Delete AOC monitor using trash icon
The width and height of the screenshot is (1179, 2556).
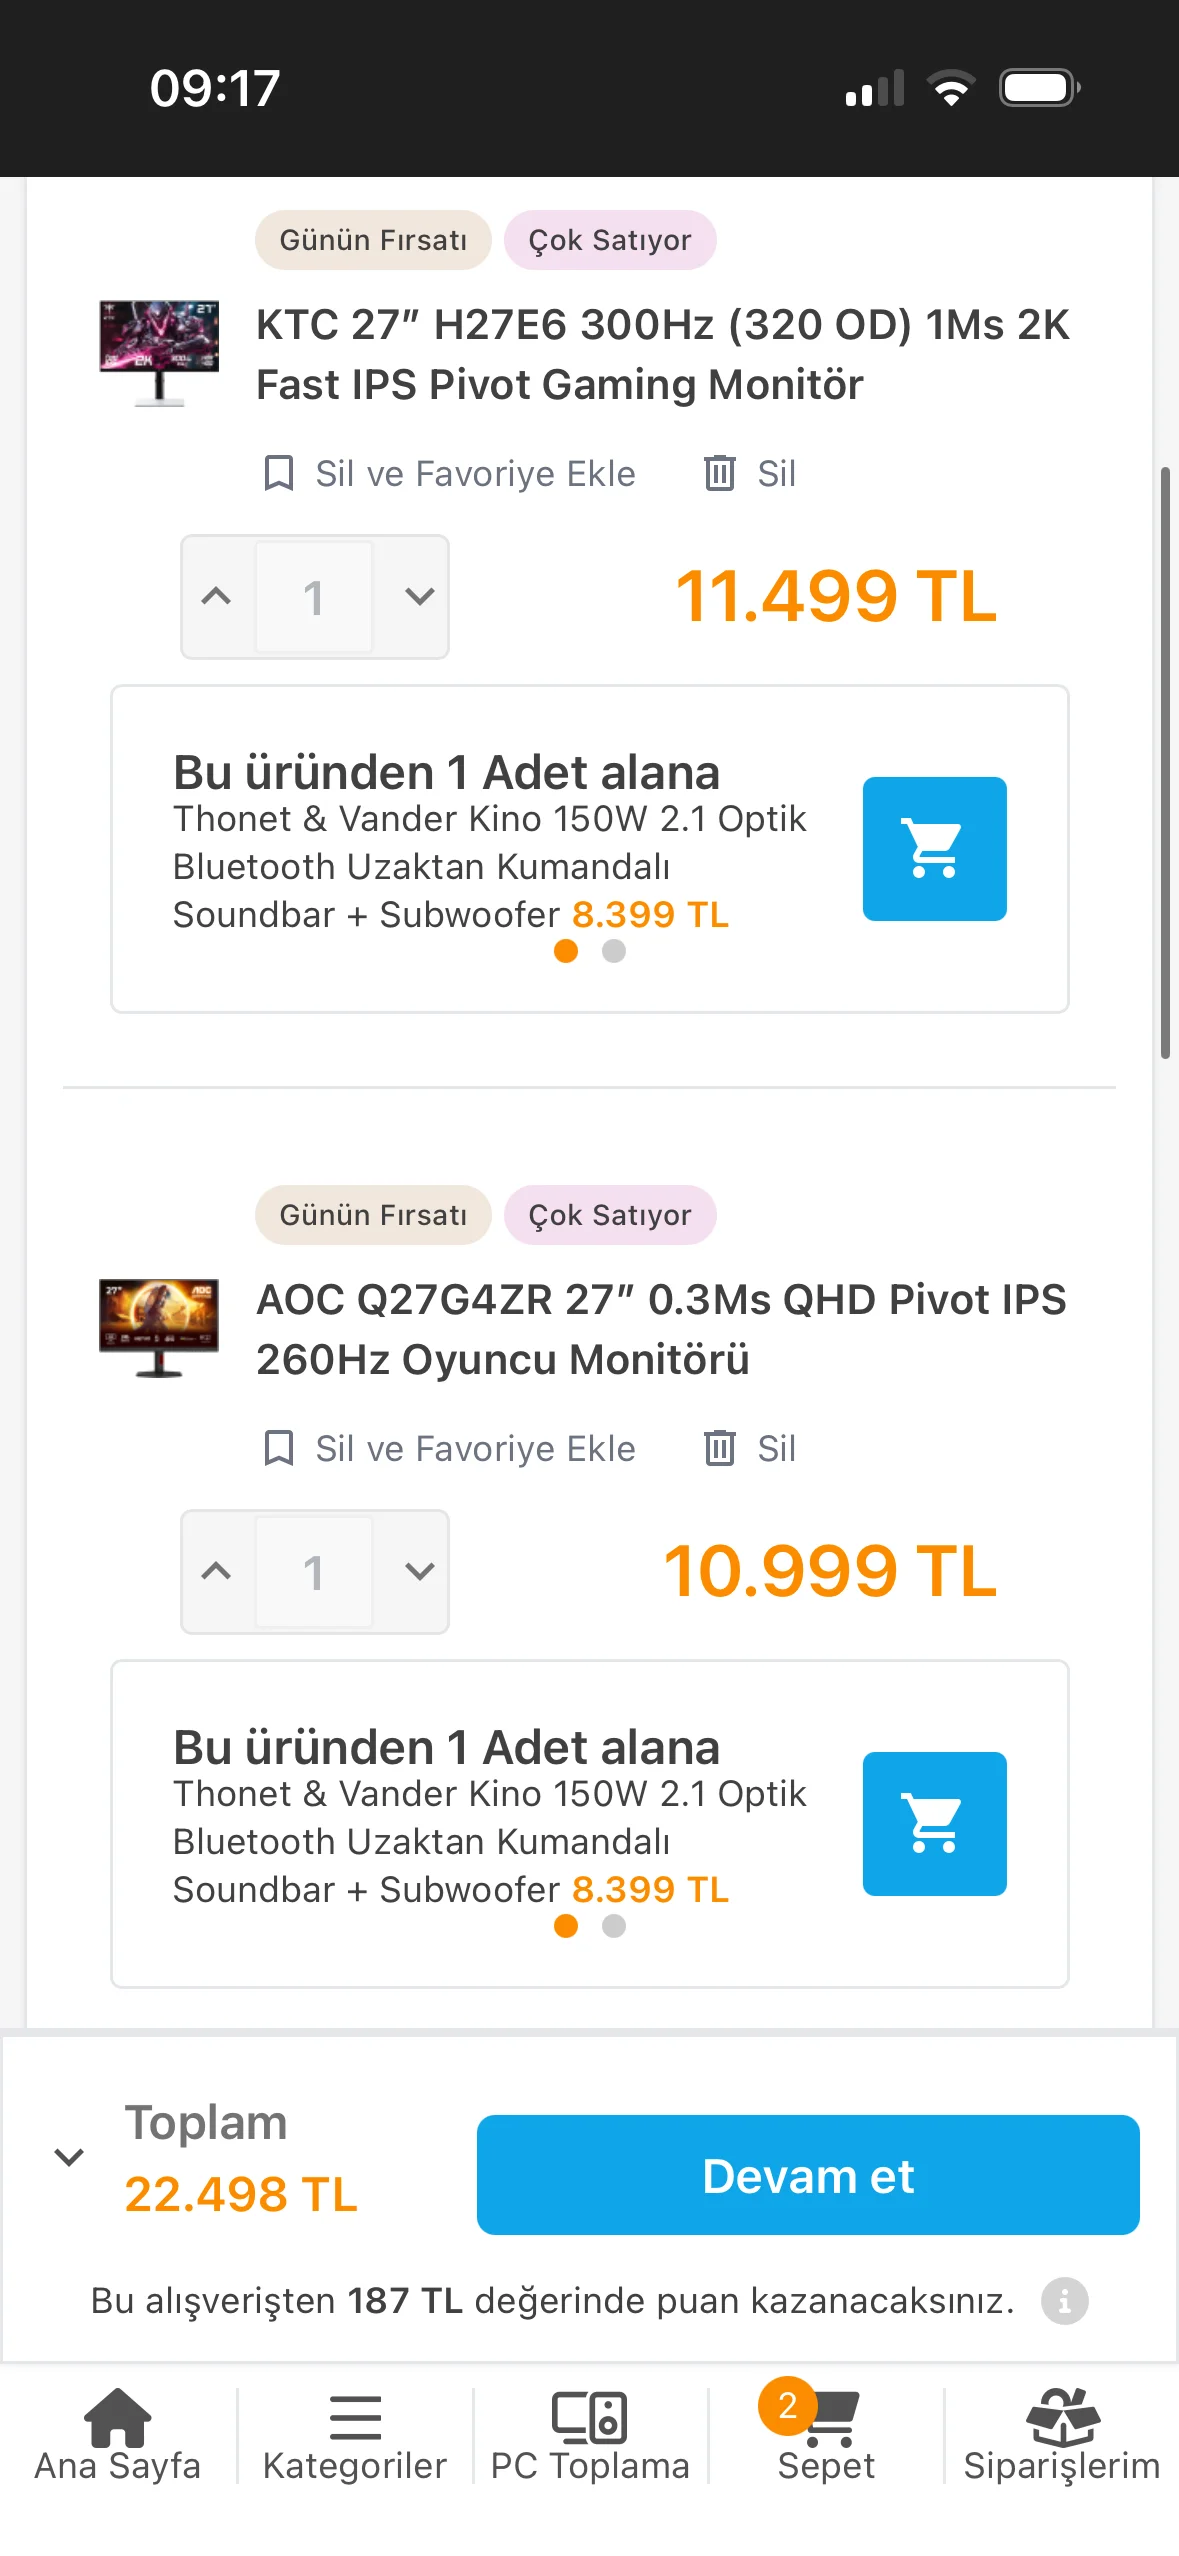720,1448
